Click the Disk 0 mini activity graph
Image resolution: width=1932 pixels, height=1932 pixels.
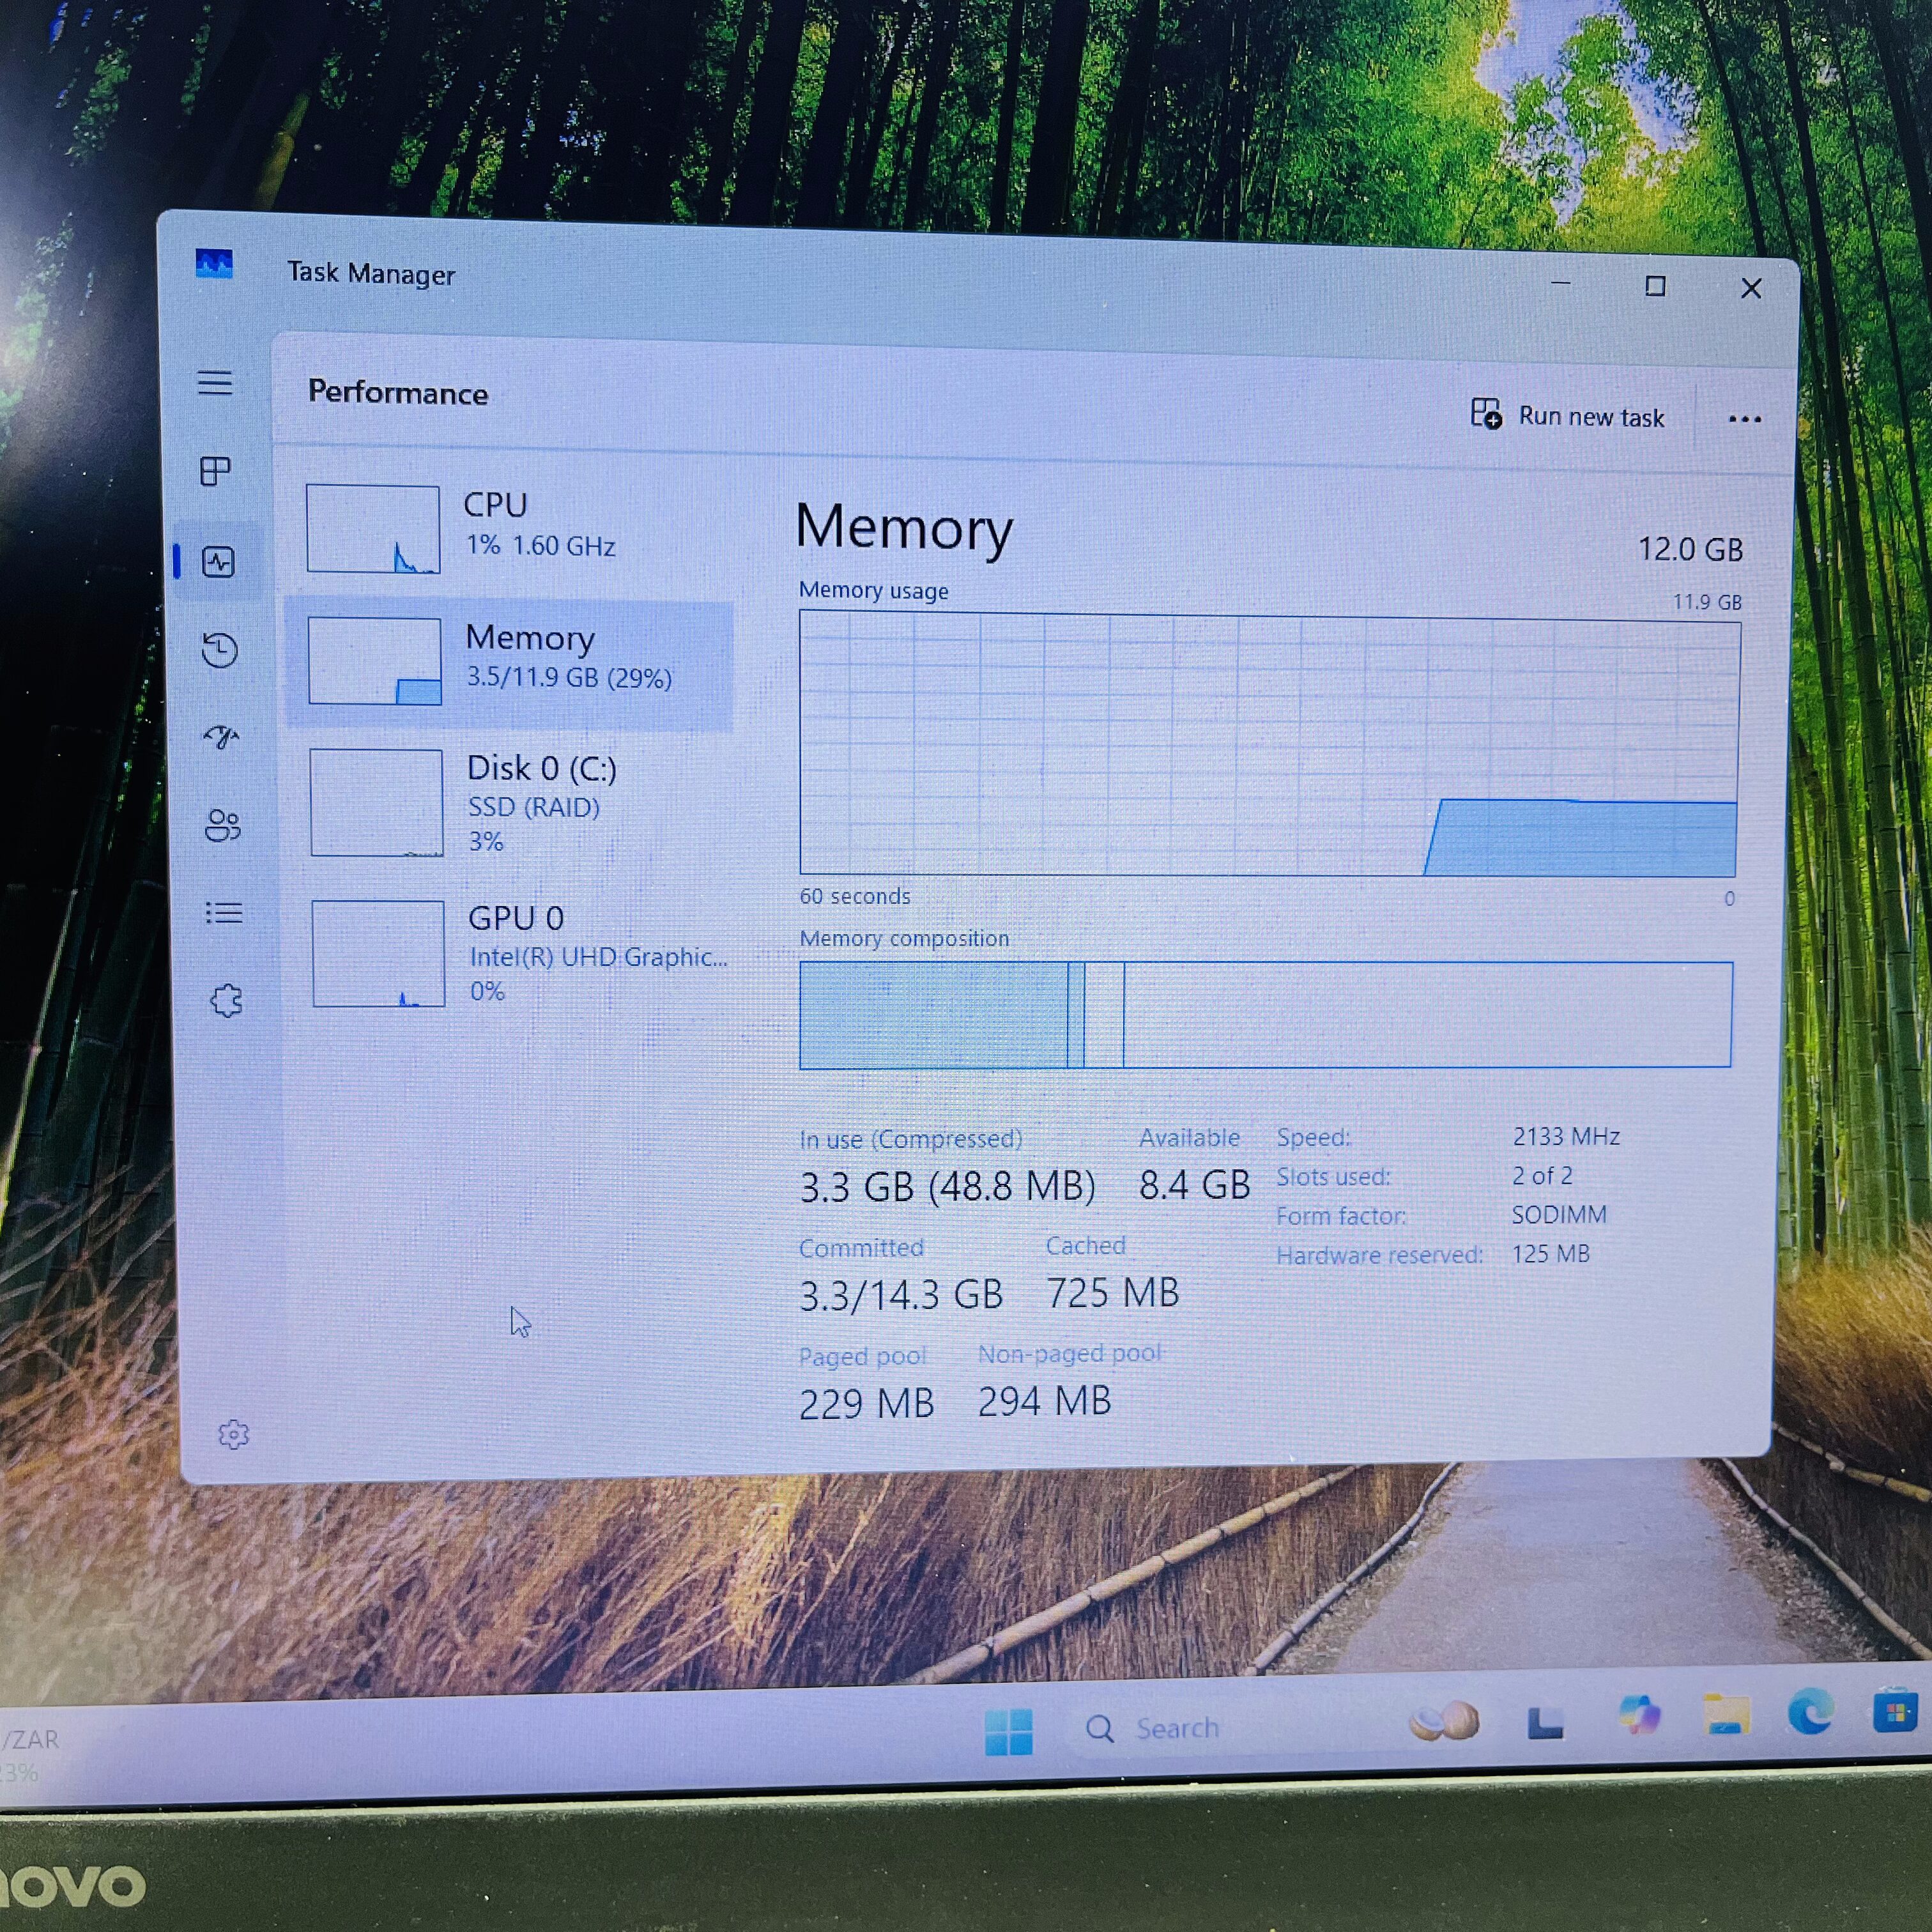[x=377, y=803]
